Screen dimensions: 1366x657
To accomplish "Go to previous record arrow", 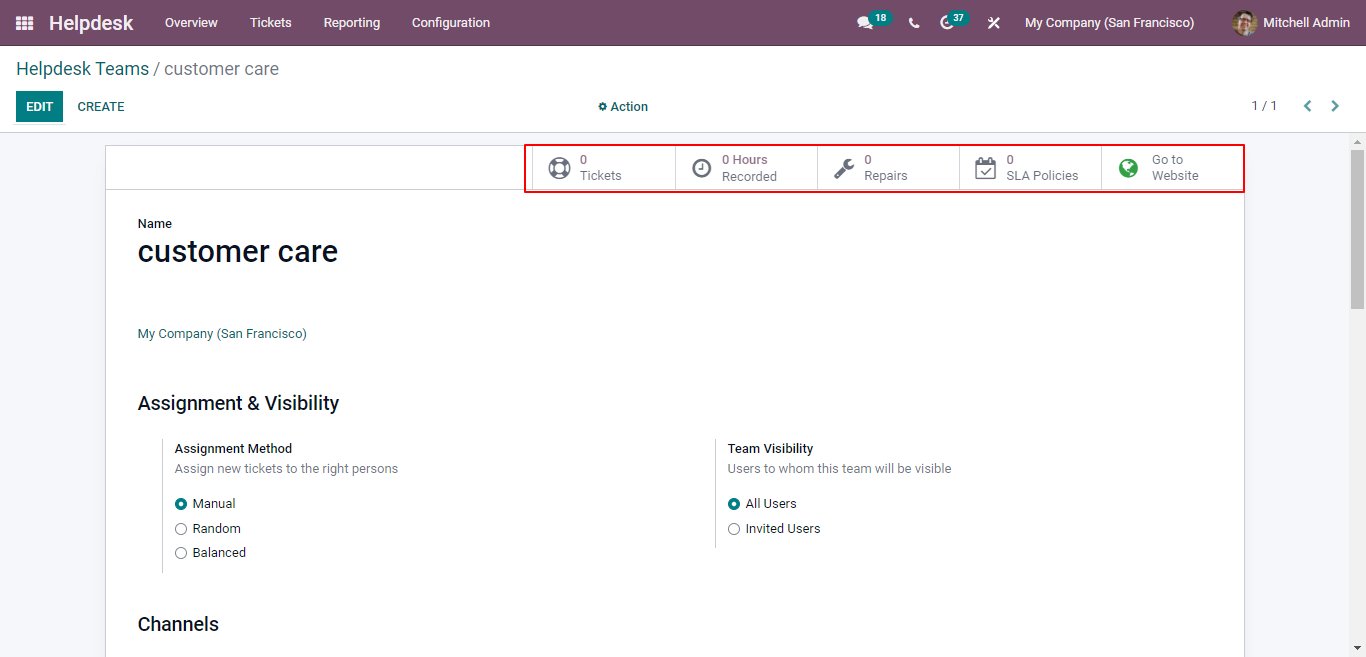I will 1307,106.
